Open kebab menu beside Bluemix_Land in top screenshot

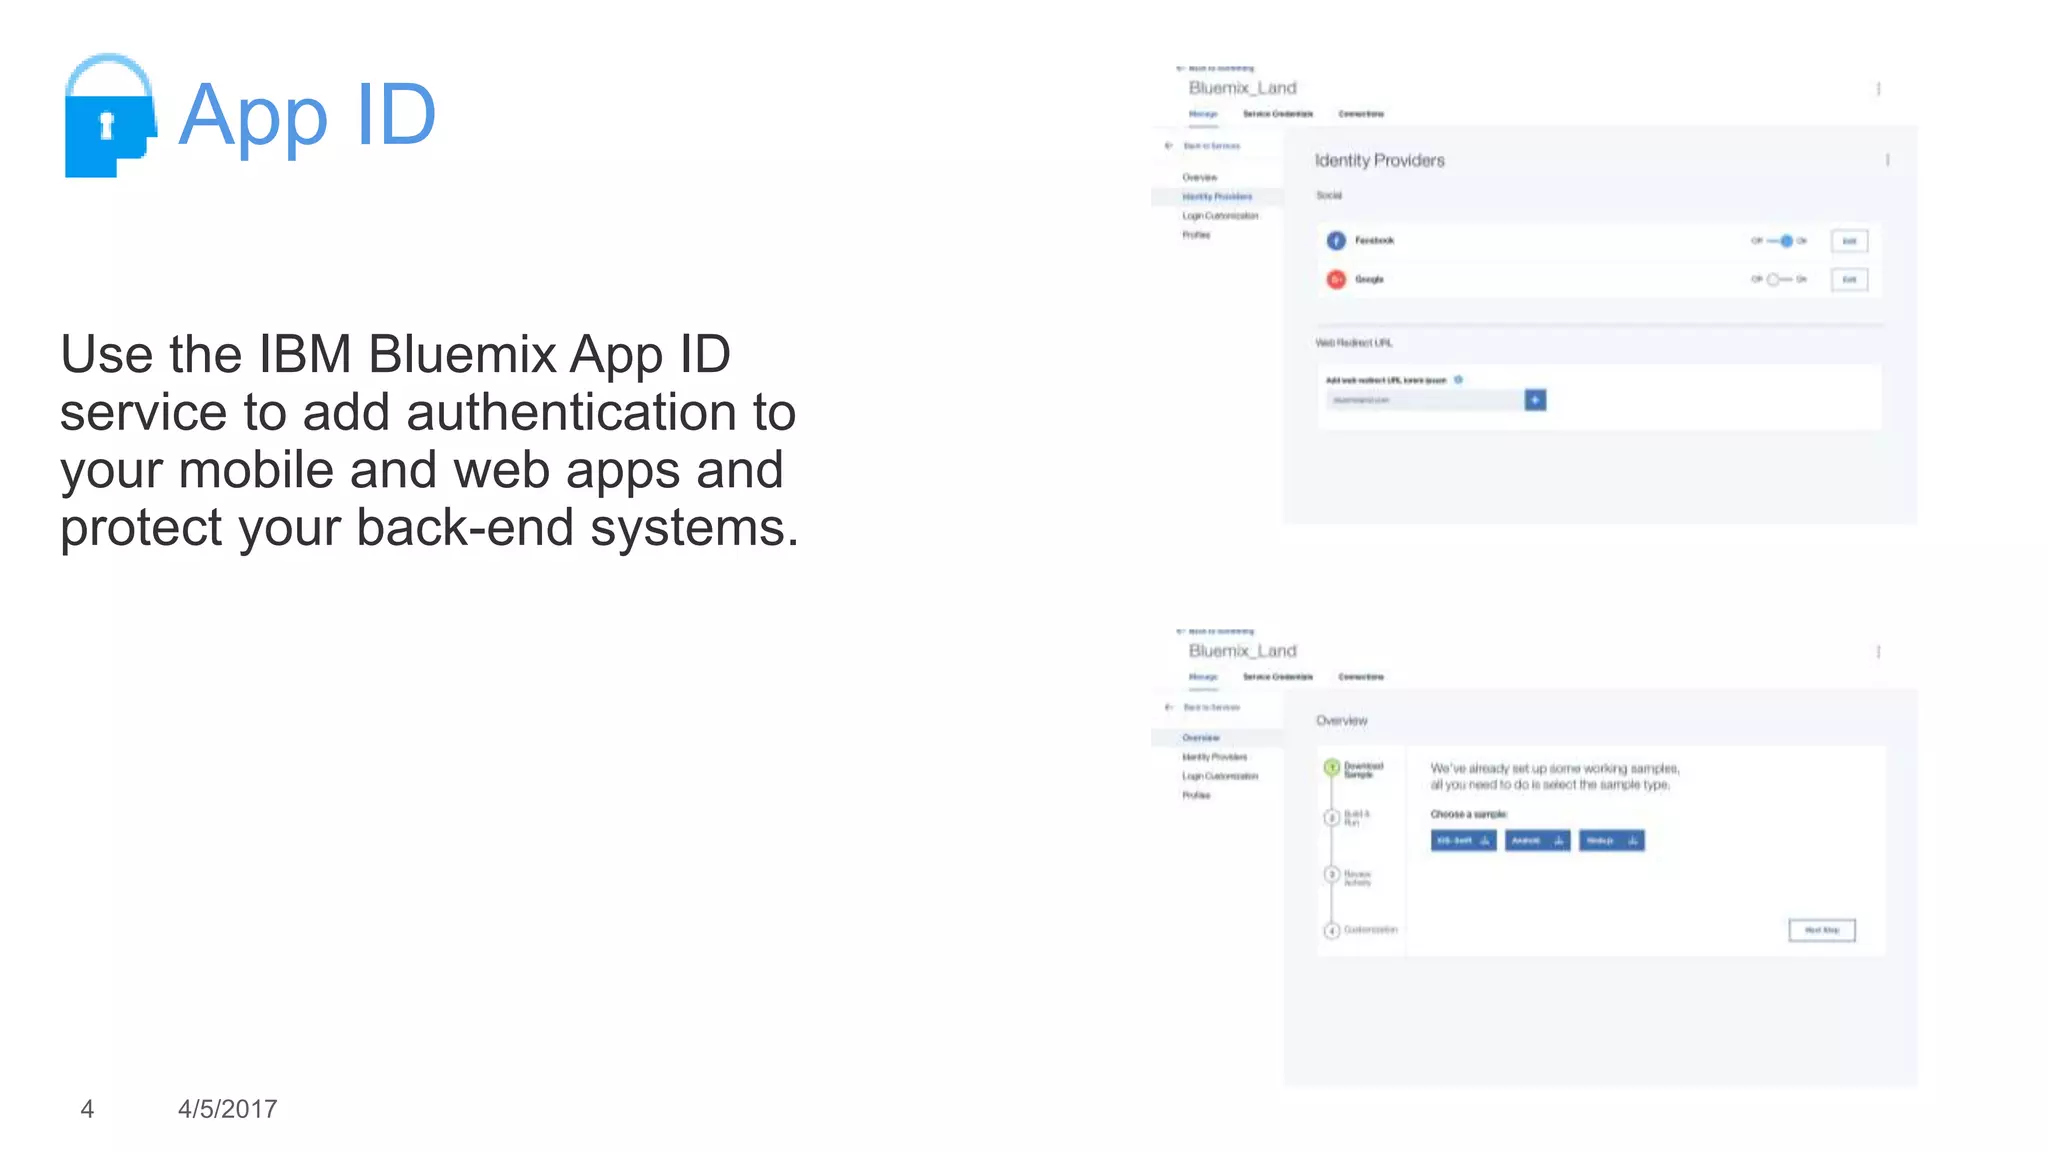[1878, 89]
